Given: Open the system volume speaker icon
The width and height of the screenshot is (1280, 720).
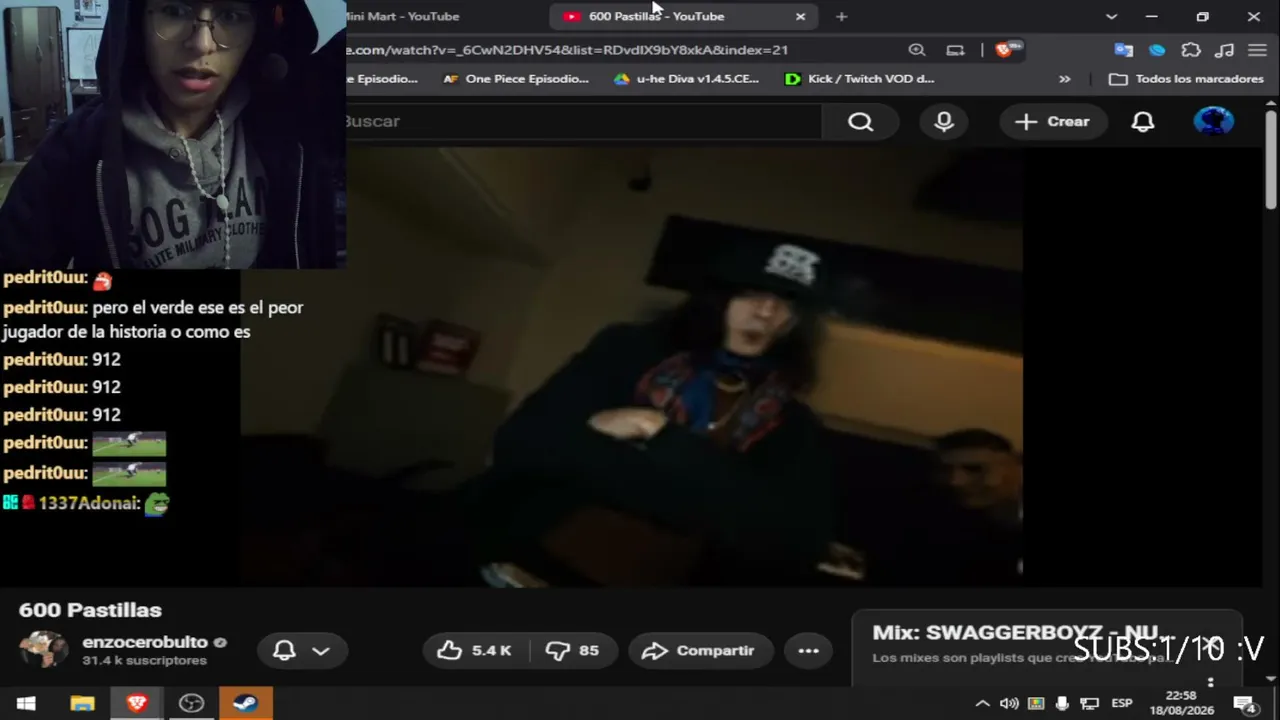Looking at the screenshot, I should pos(1009,703).
